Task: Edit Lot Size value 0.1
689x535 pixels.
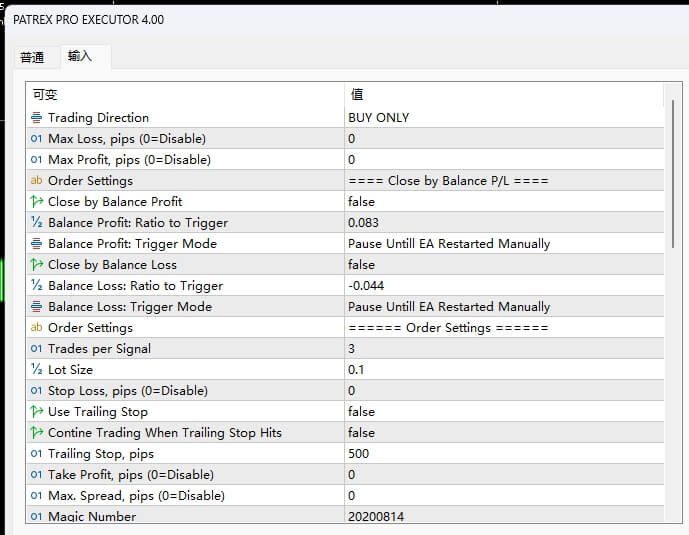Action: (x=504, y=370)
